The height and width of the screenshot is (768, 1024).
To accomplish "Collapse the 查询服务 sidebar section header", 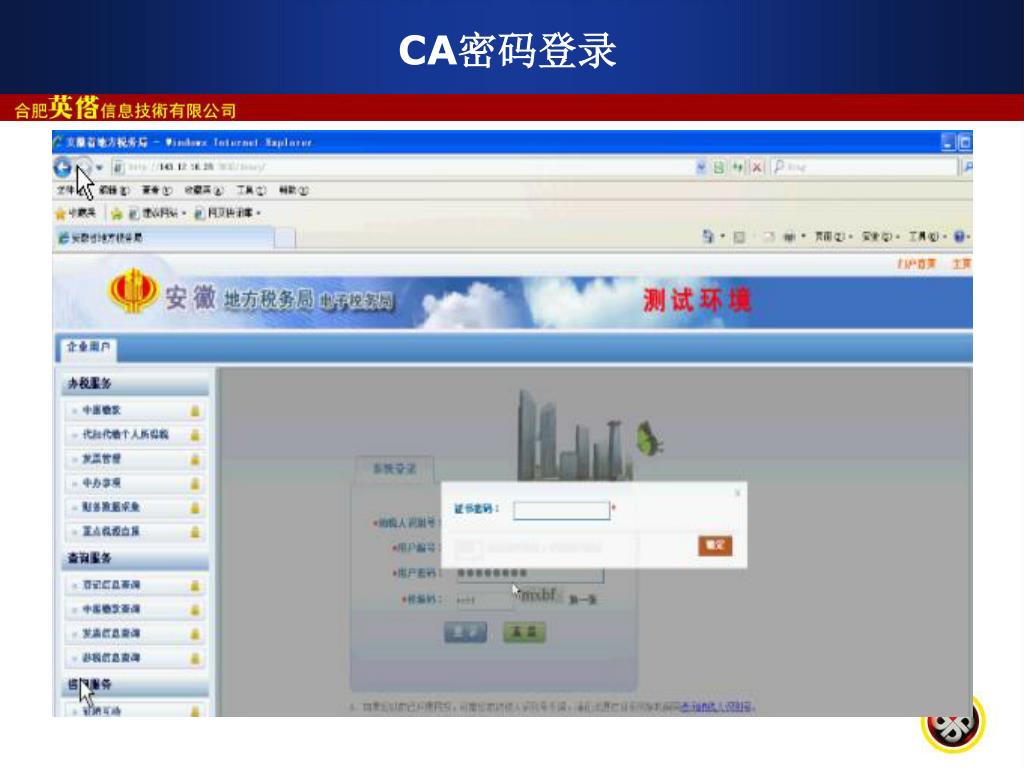I will tap(136, 558).
